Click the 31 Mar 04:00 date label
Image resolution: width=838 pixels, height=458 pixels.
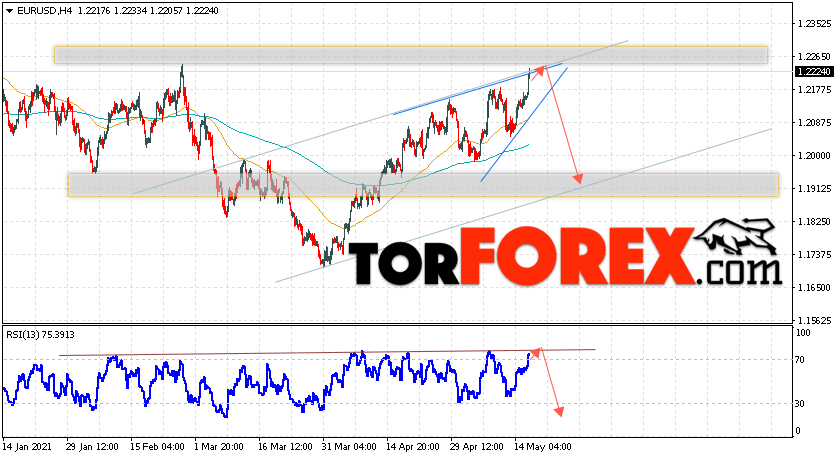[348, 446]
